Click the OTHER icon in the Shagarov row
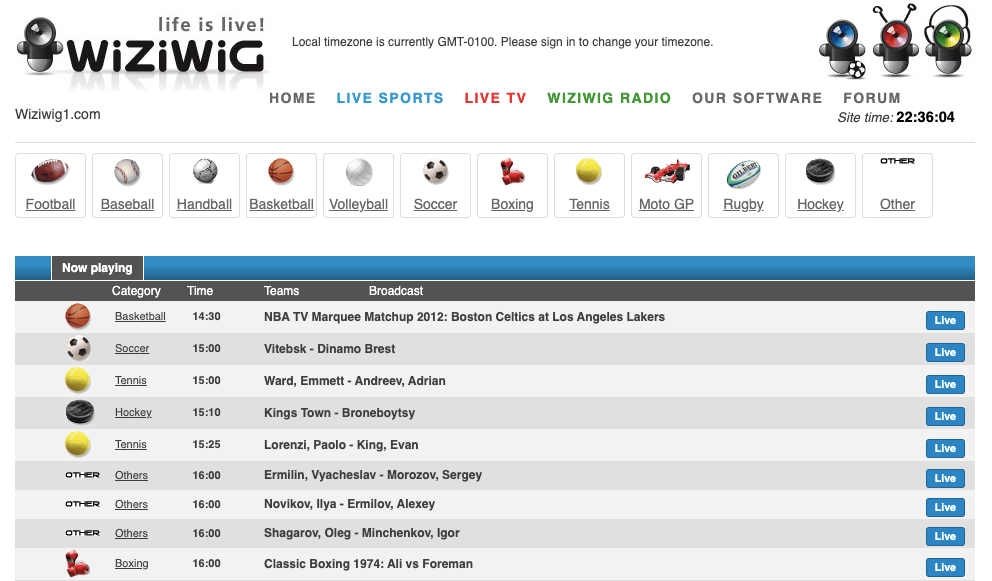Image resolution: width=992 pixels, height=581 pixels. (82, 533)
